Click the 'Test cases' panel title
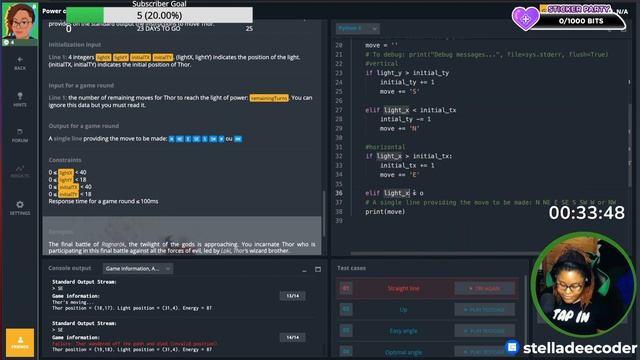This screenshot has width=640, height=360. (x=351, y=268)
